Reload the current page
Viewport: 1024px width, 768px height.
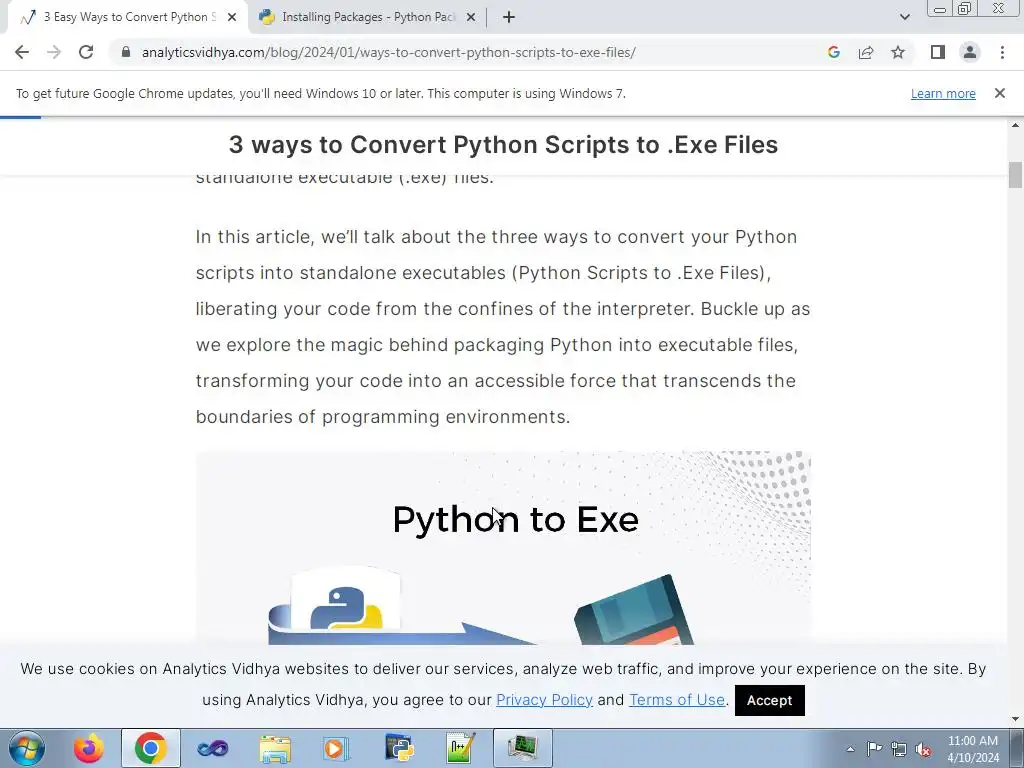86,52
